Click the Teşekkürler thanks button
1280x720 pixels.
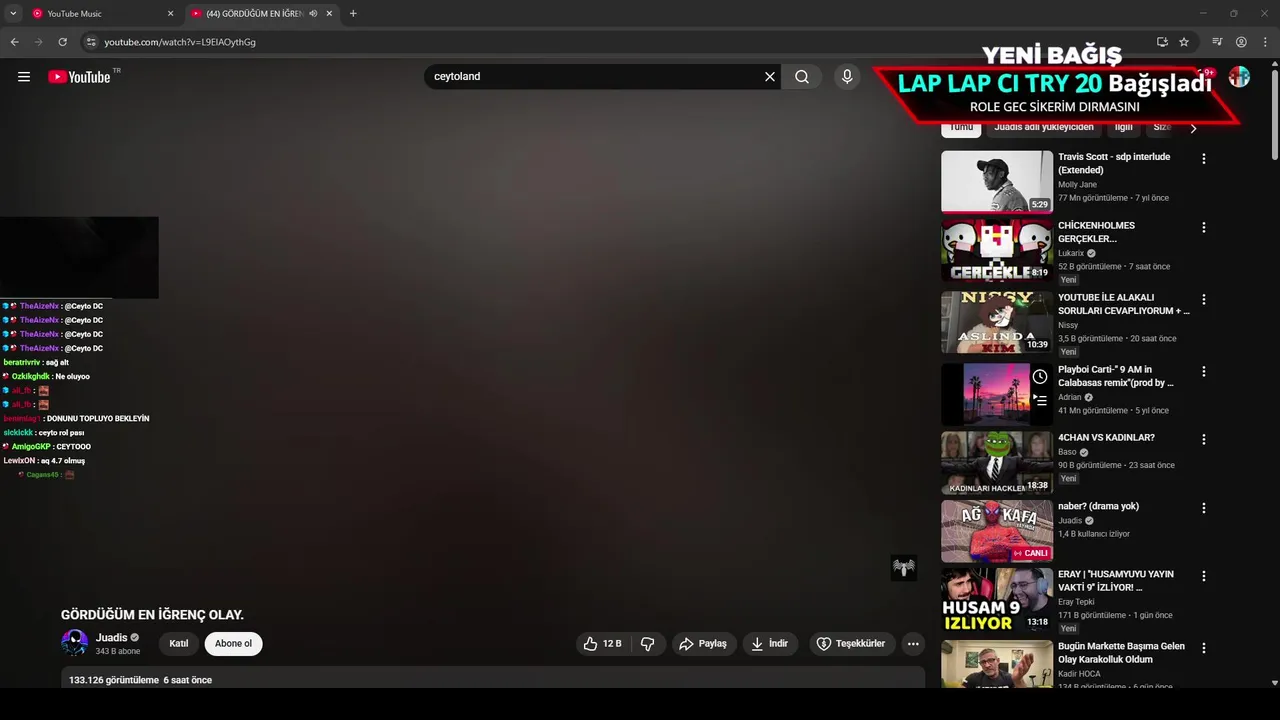851,644
